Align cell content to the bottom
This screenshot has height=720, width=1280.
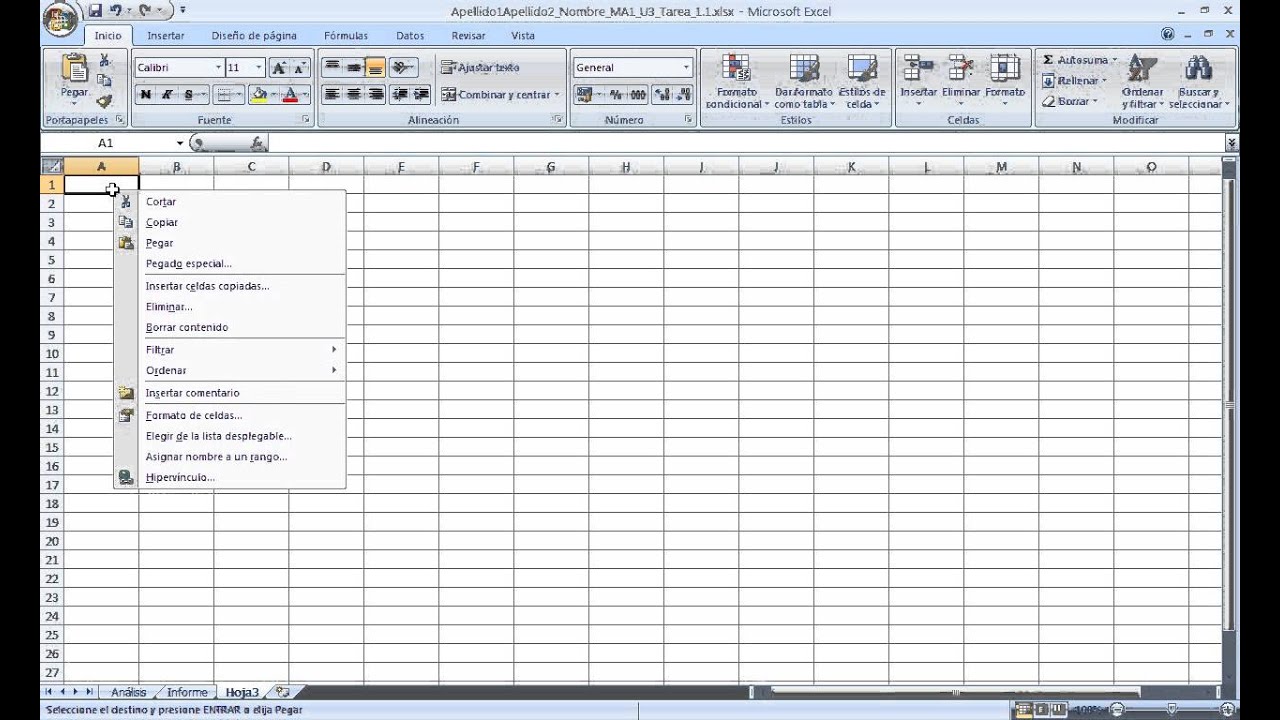[375, 67]
